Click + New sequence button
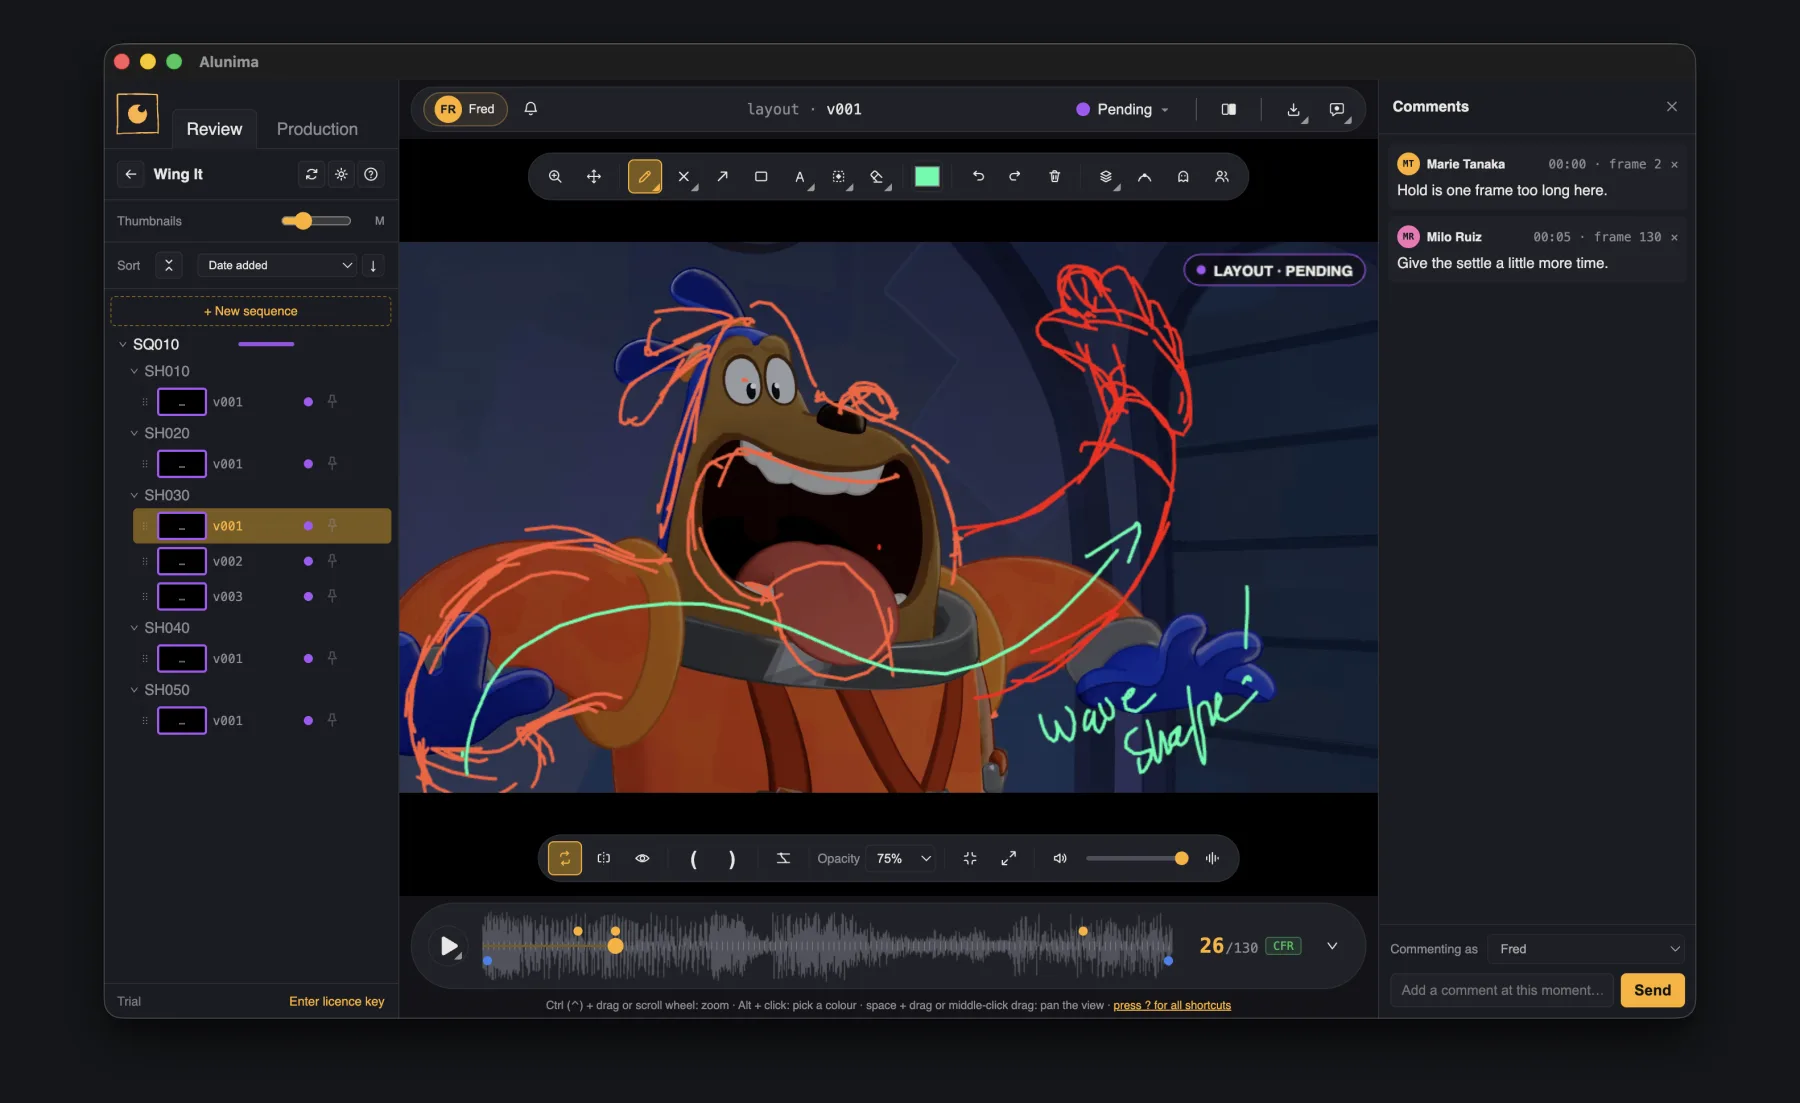 point(251,311)
